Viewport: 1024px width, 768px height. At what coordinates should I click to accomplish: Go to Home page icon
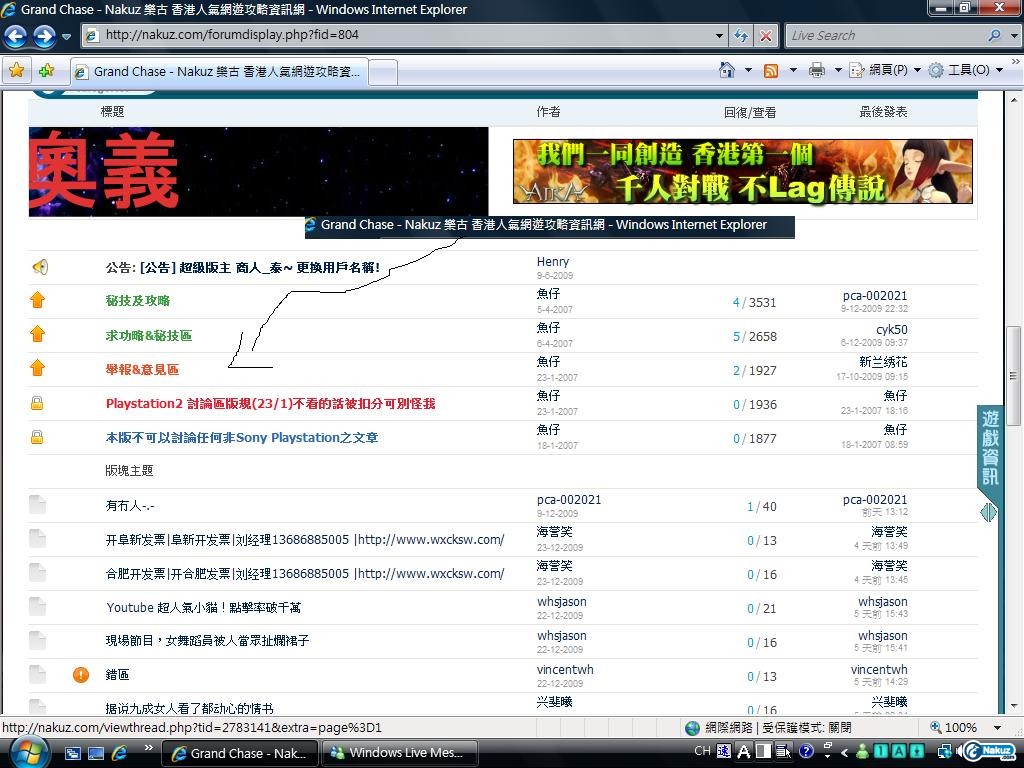point(728,70)
